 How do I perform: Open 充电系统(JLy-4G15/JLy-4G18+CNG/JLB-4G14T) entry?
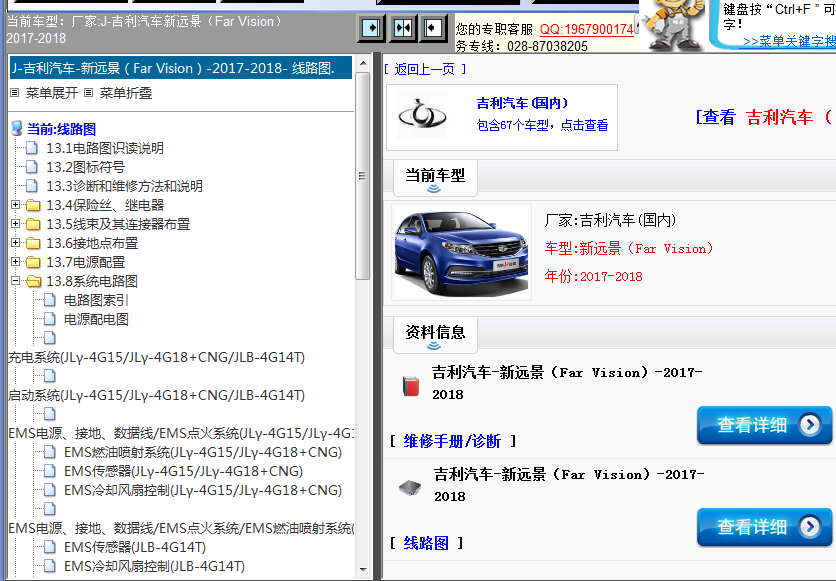(x=156, y=357)
